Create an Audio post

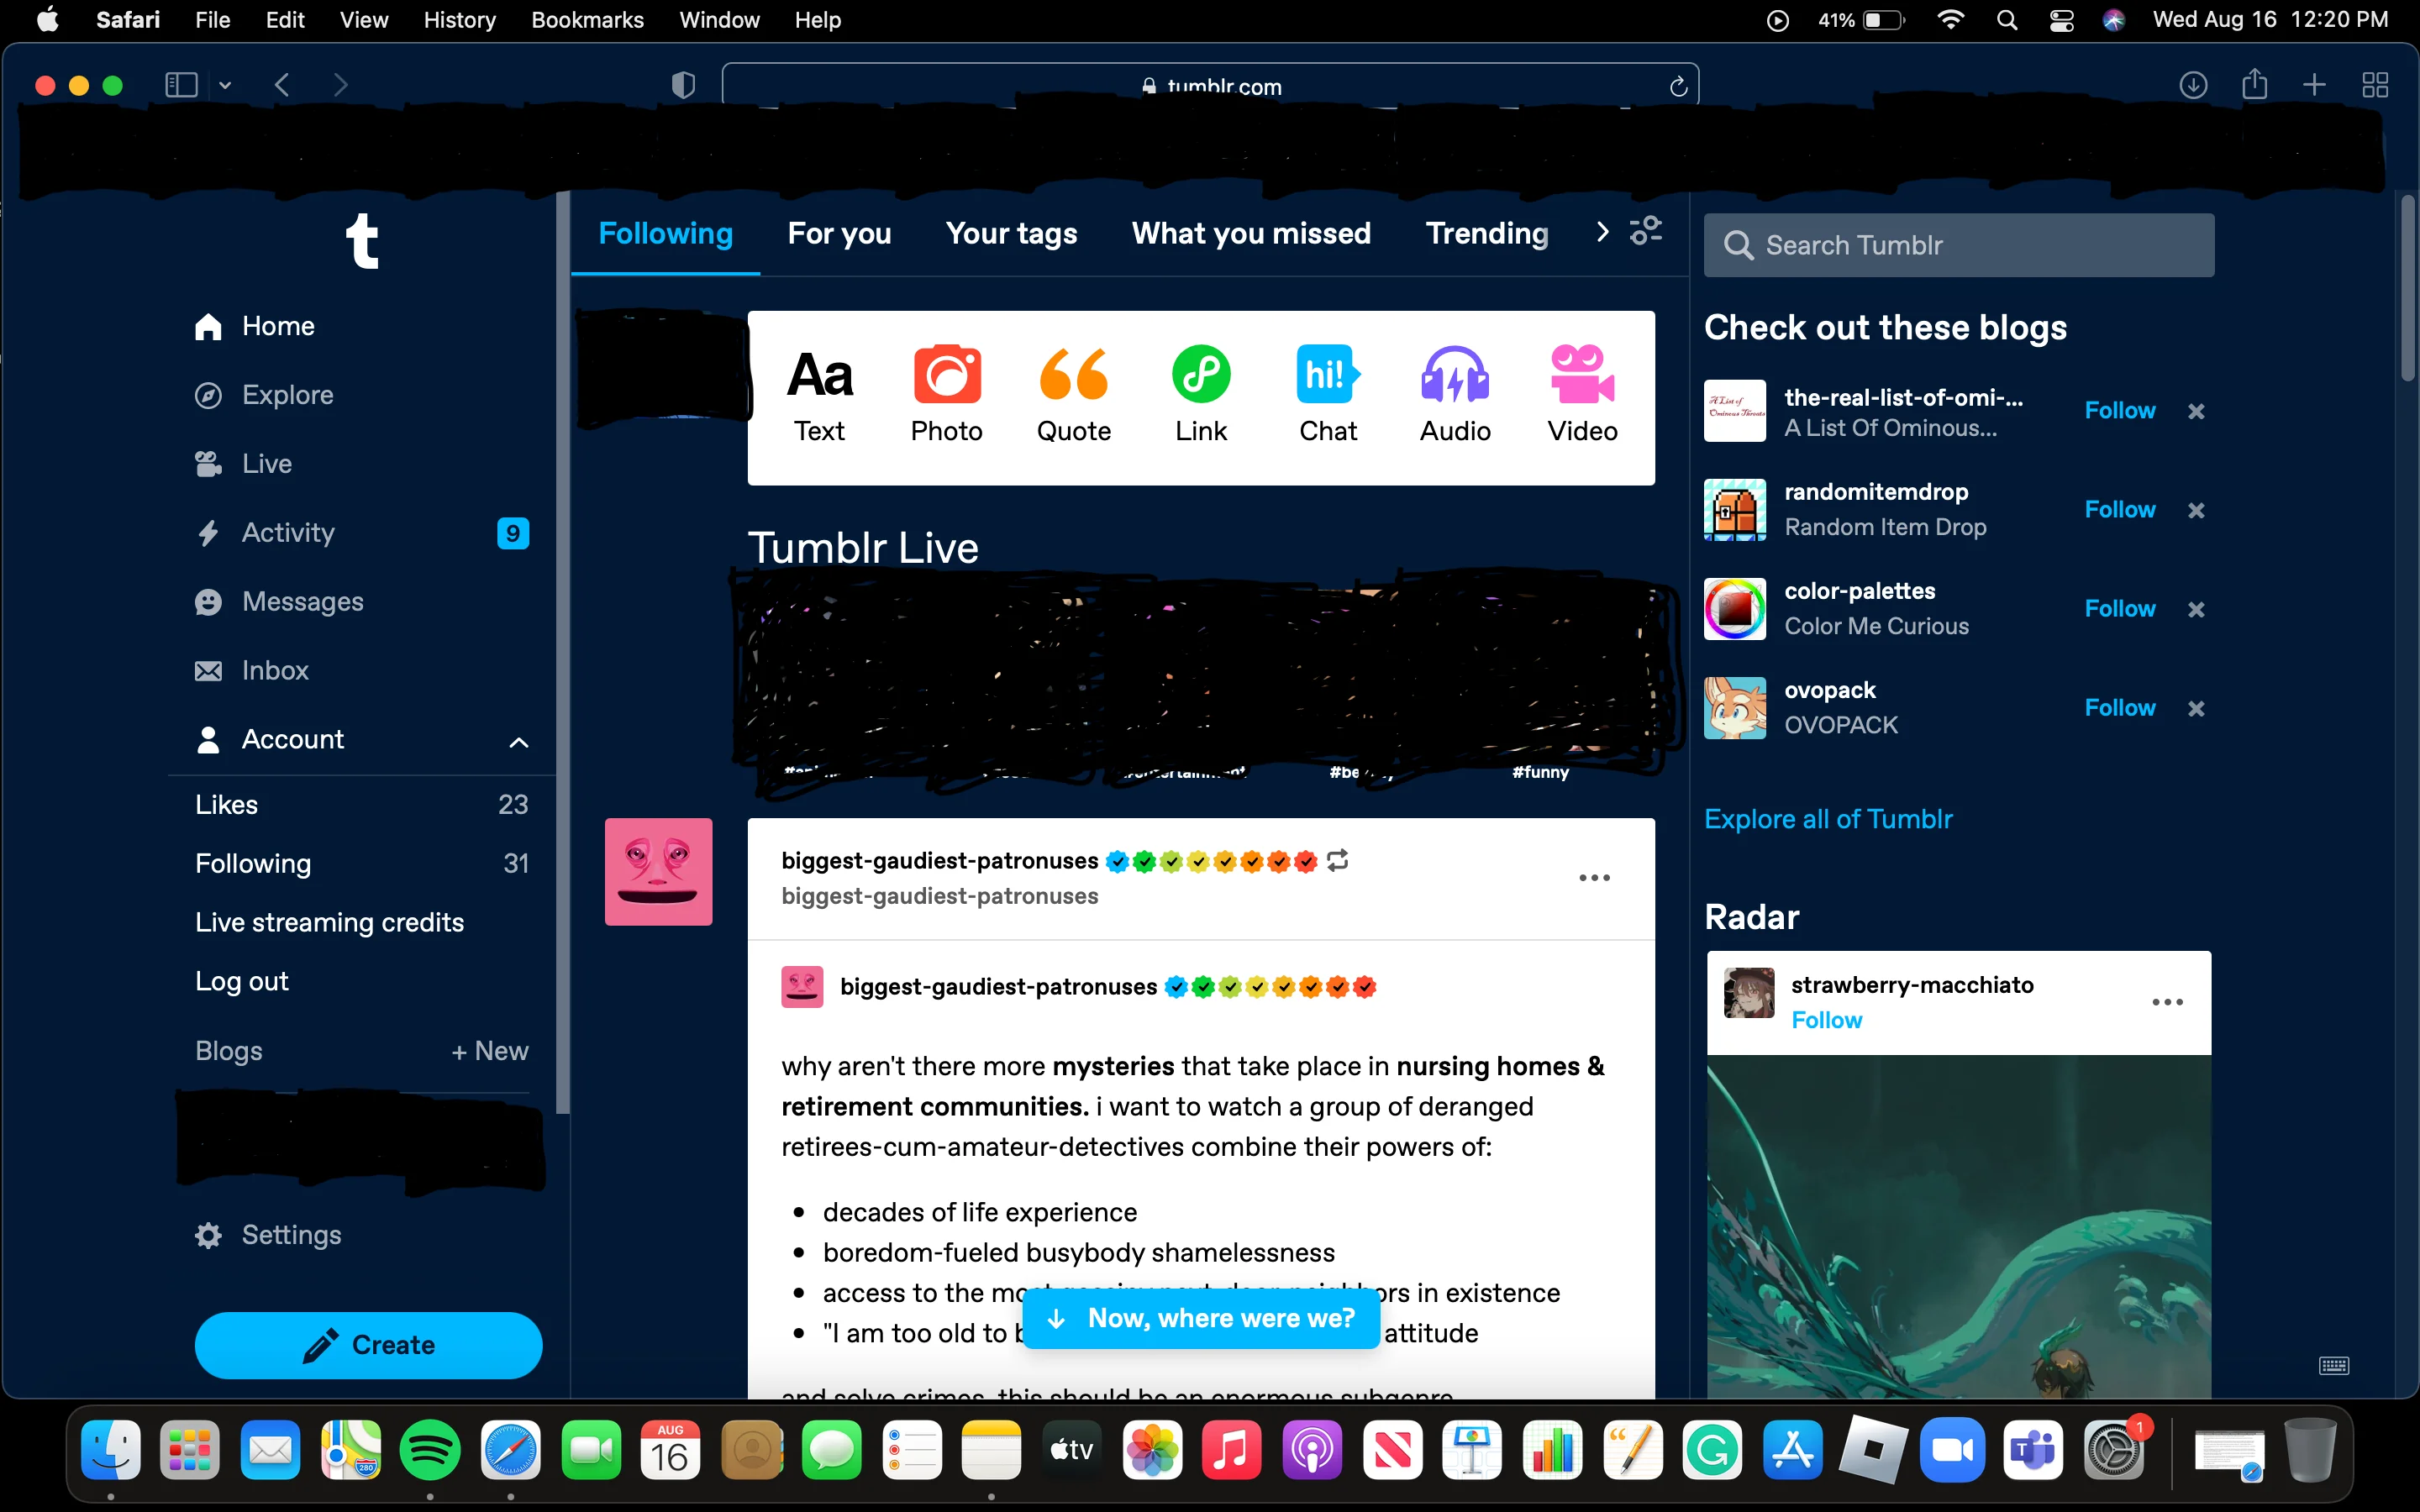pos(1455,394)
